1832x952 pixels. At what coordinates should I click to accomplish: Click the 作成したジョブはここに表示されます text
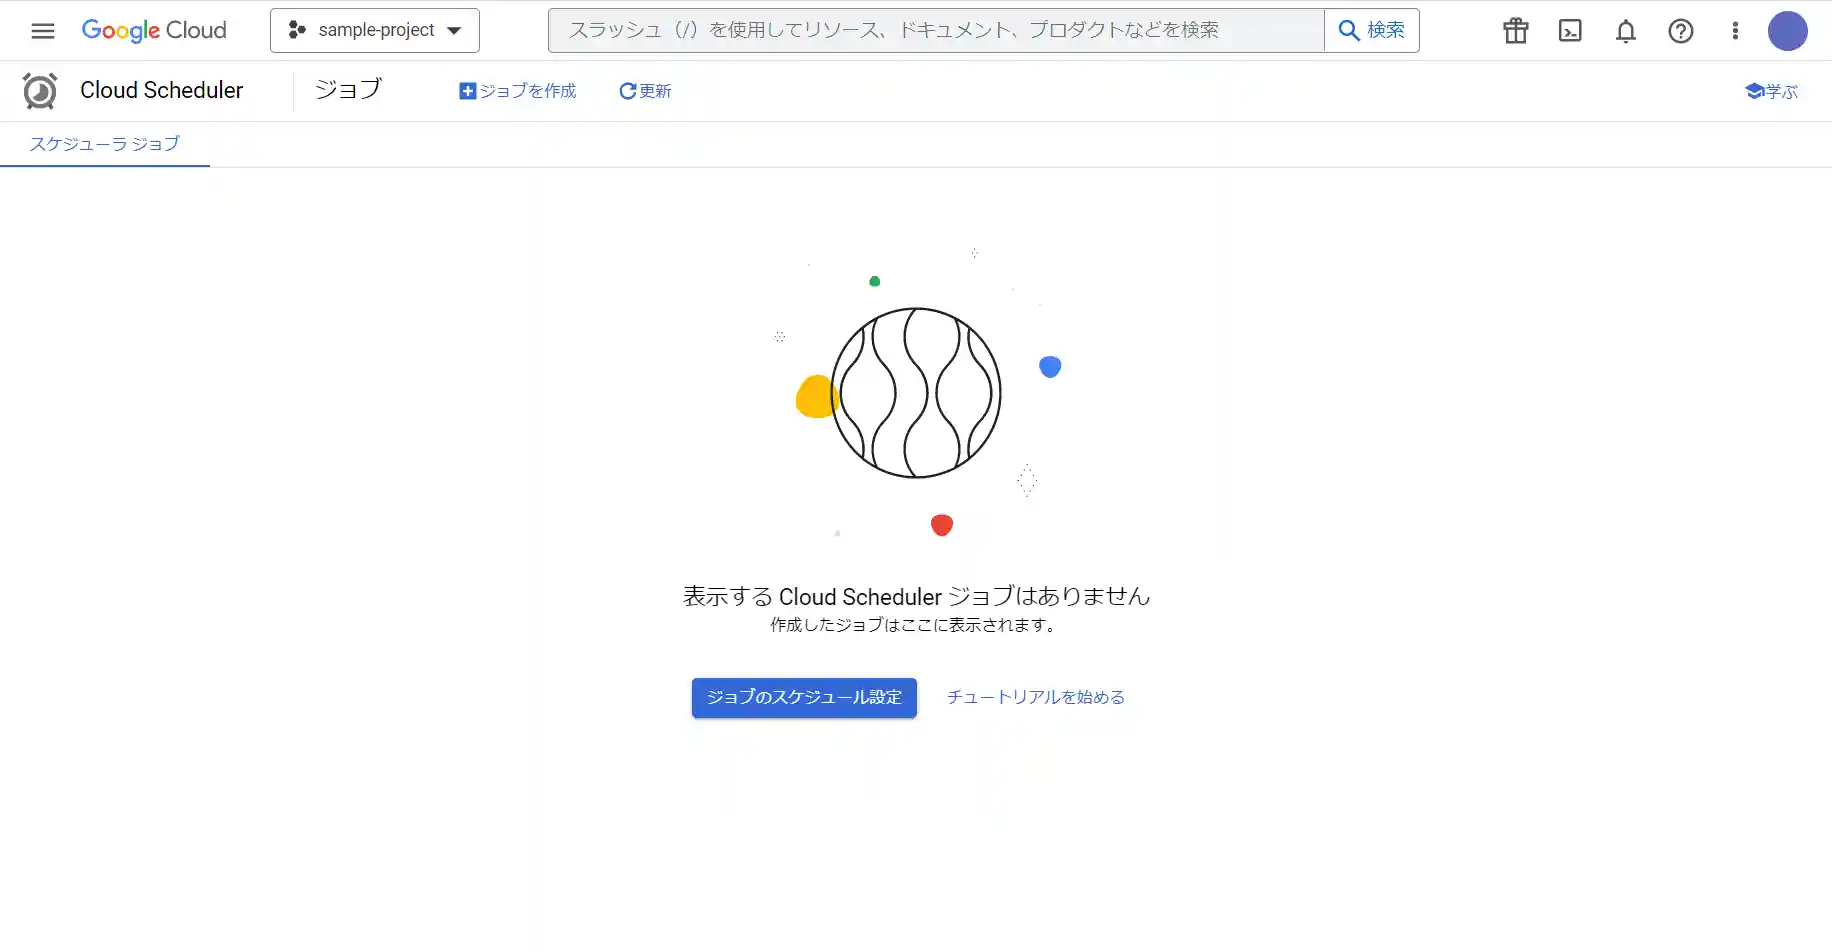914,625
